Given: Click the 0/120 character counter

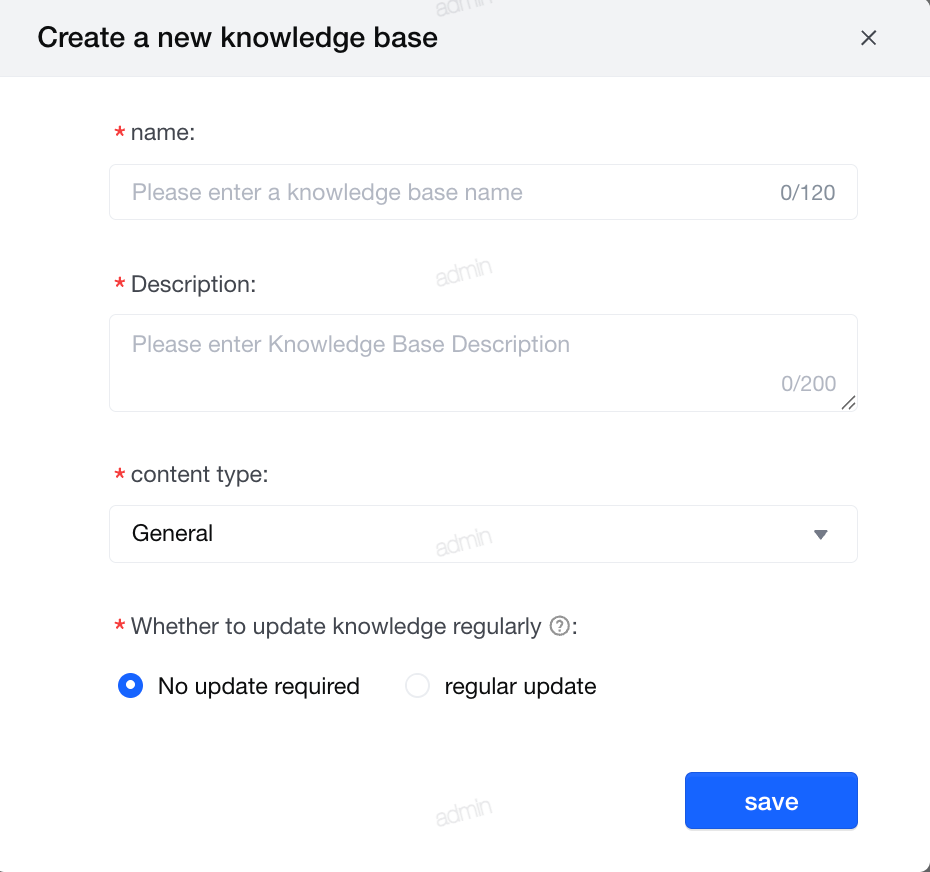Looking at the screenshot, I should 807,193.
